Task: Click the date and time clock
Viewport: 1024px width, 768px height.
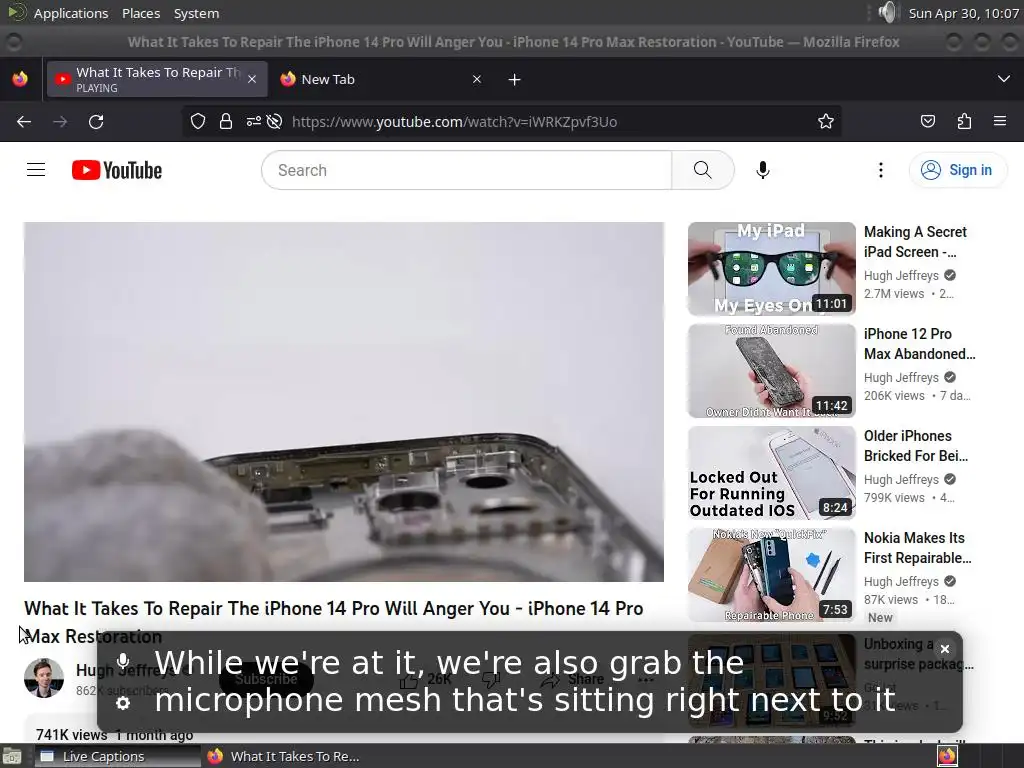Action: click(963, 13)
